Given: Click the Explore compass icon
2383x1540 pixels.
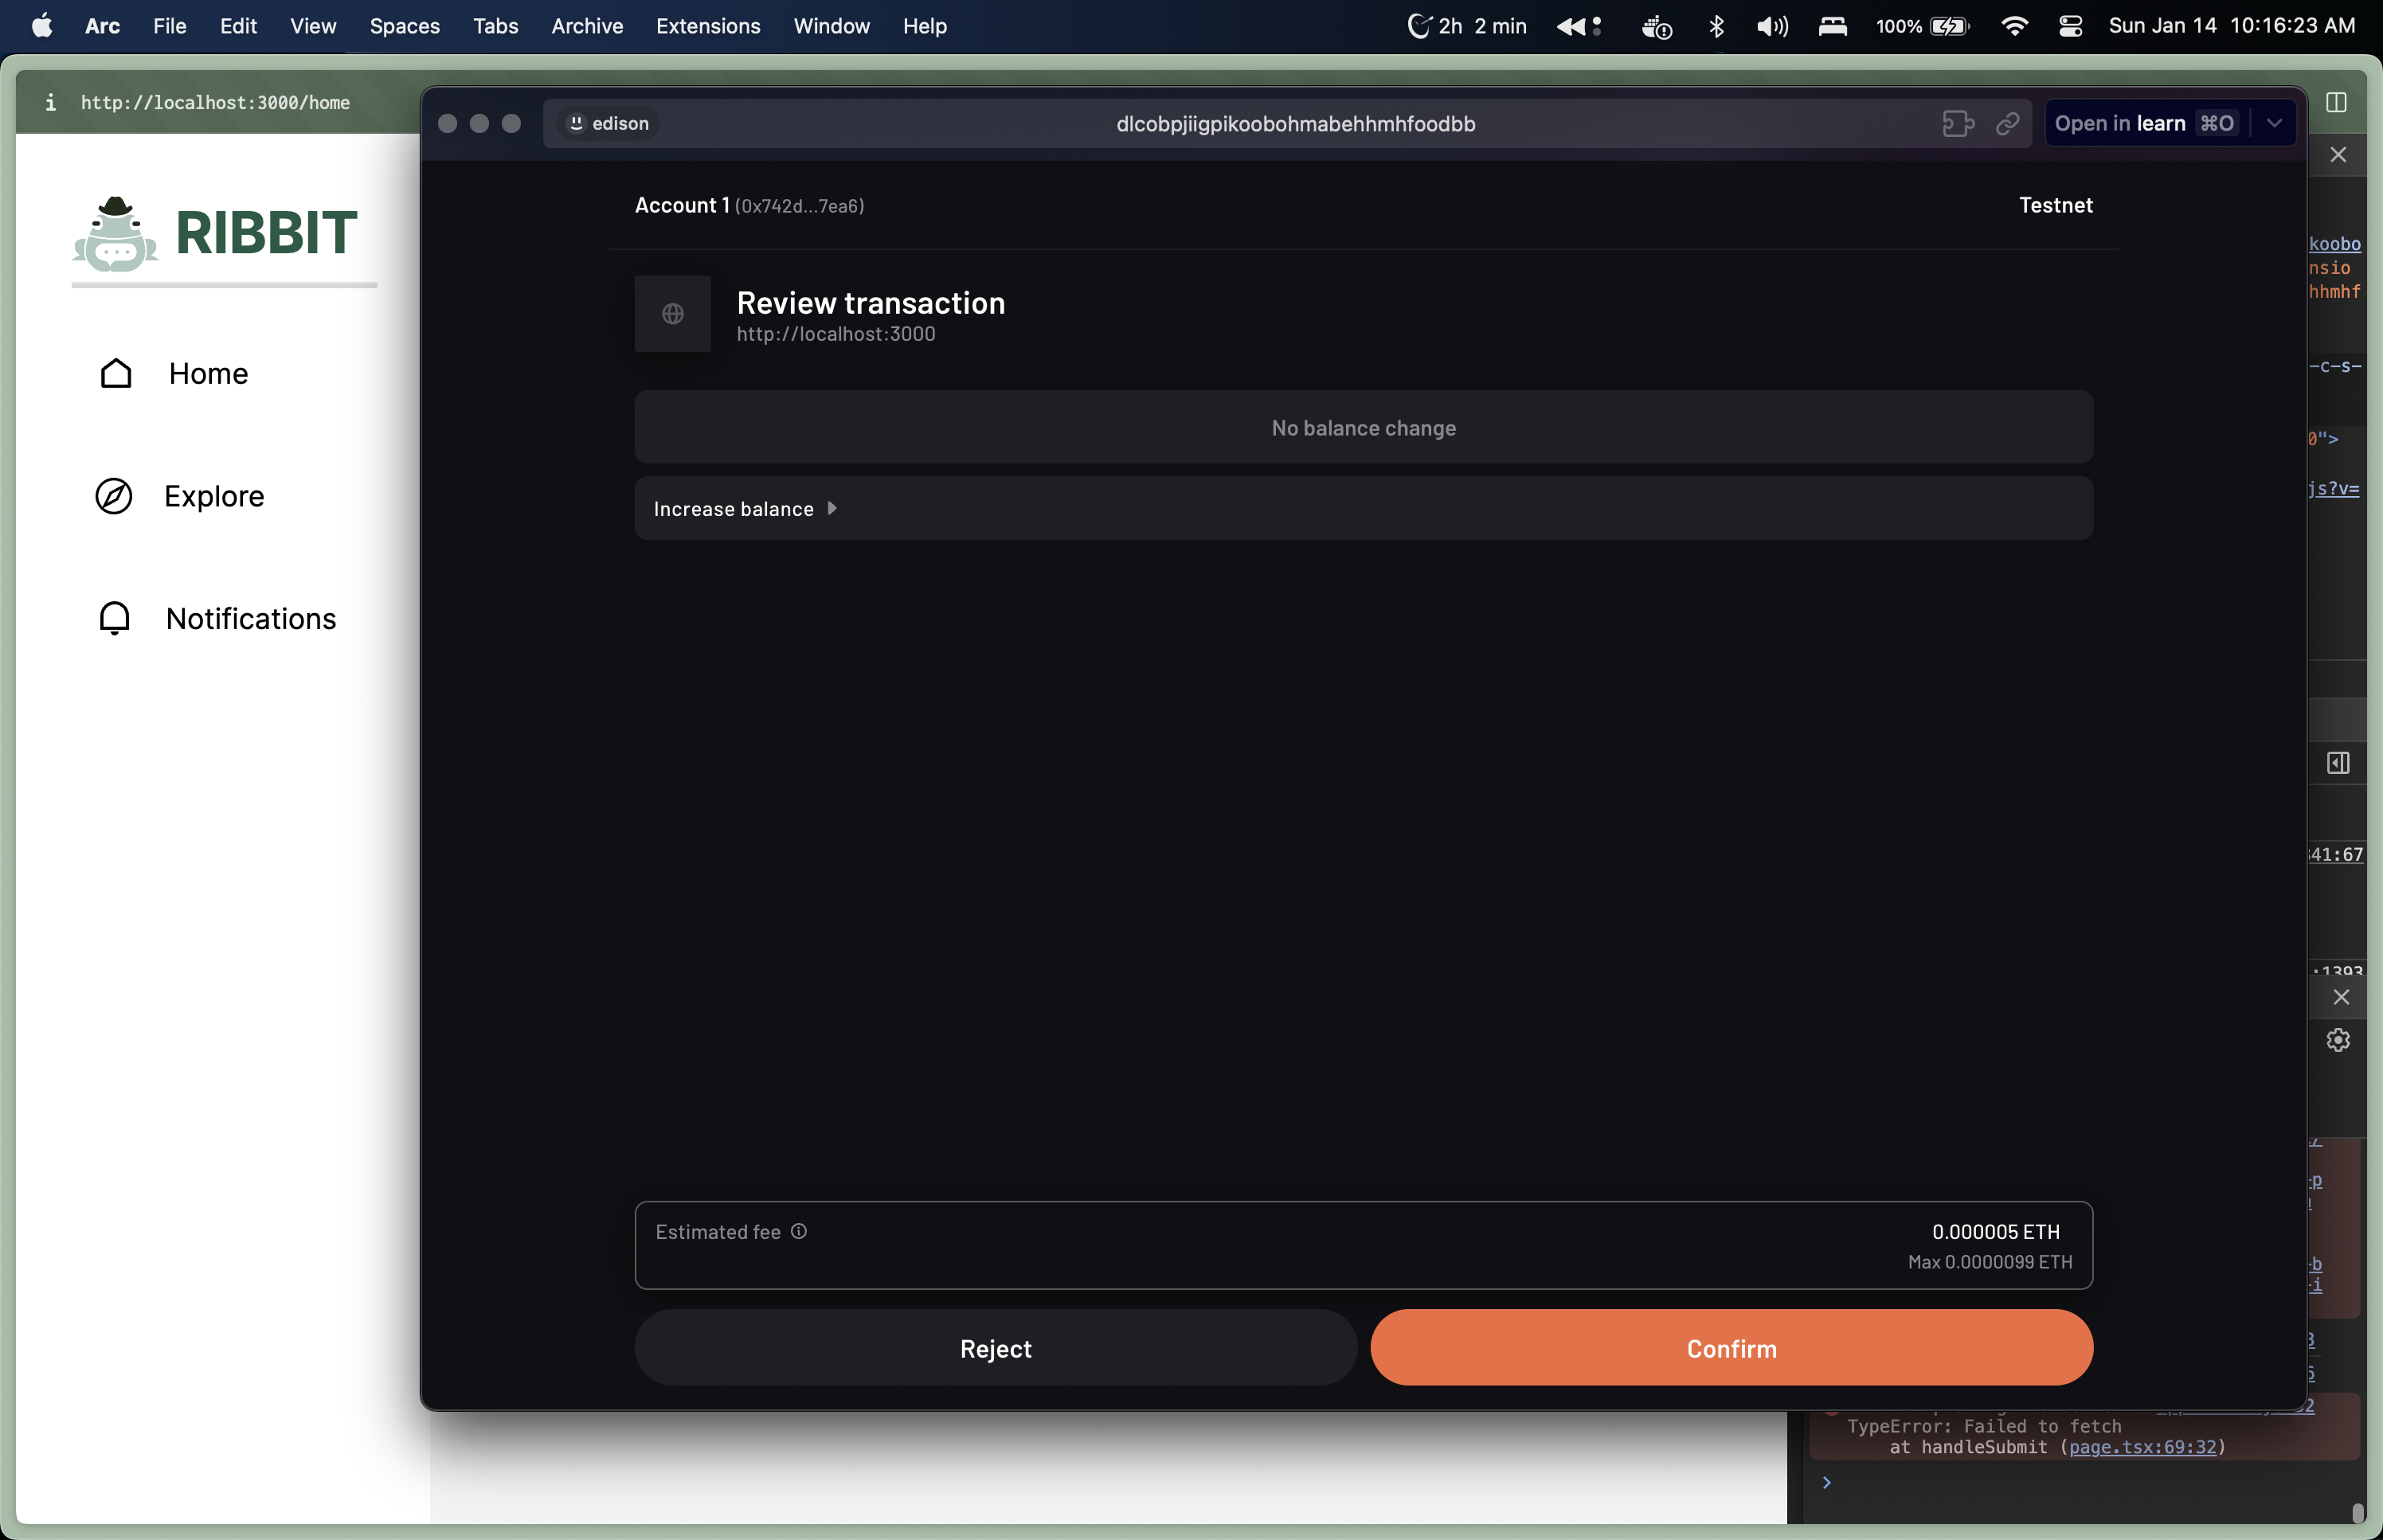Looking at the screenshot, I should coord(114,496).
